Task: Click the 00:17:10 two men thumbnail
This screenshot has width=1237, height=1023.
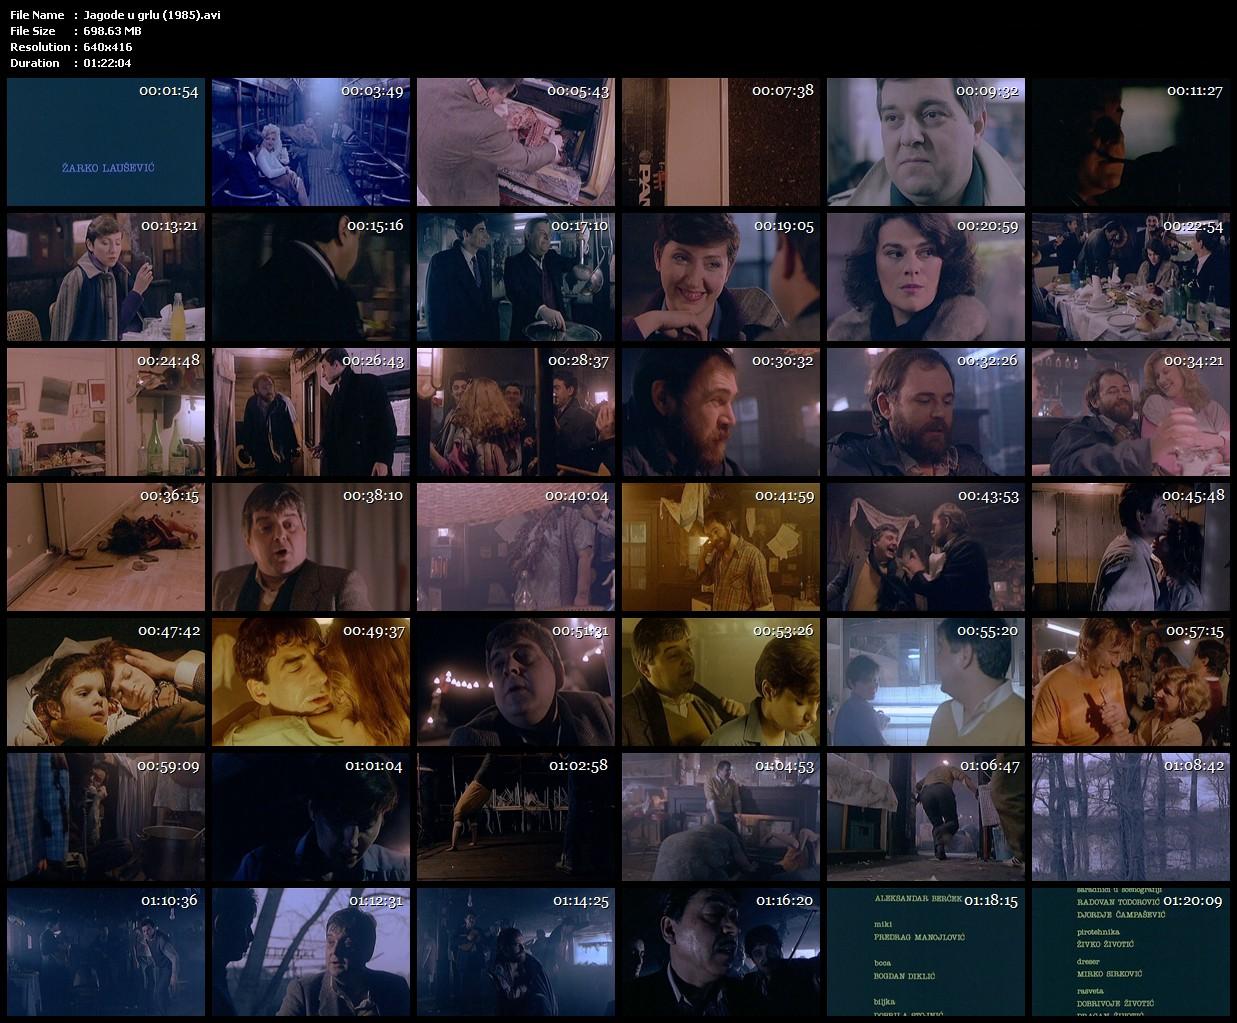Action: 516,277
